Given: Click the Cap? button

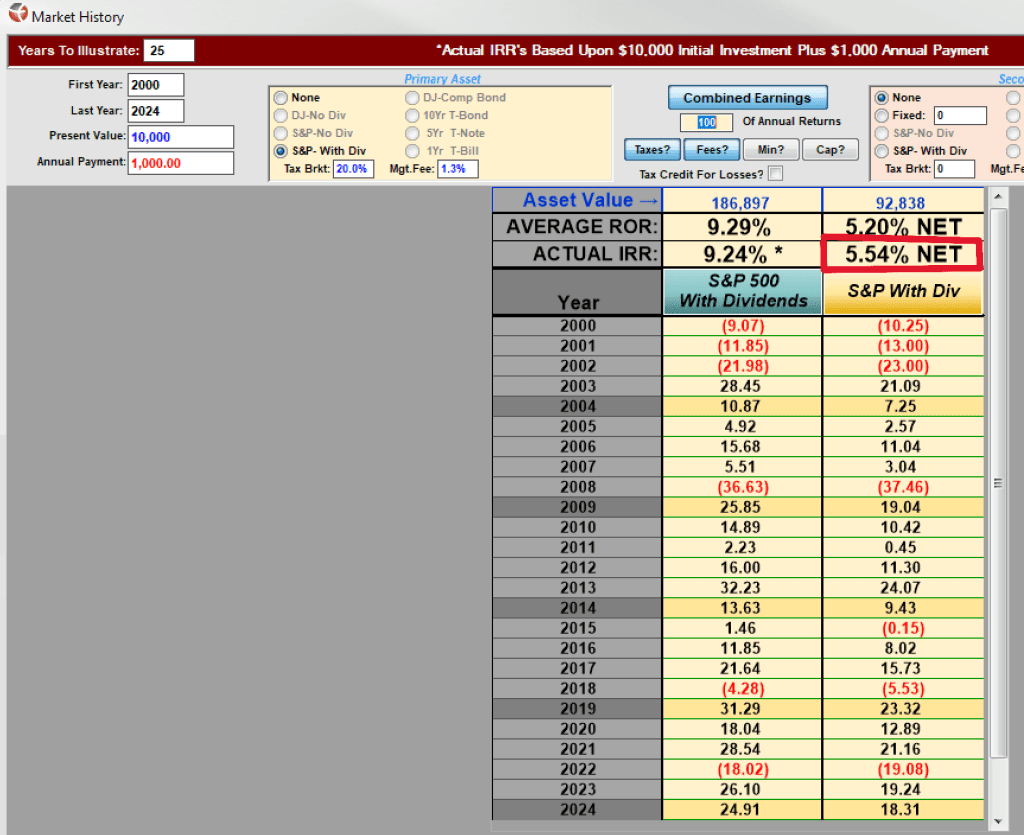Looking at the screenshot, I should click(830, 150).
